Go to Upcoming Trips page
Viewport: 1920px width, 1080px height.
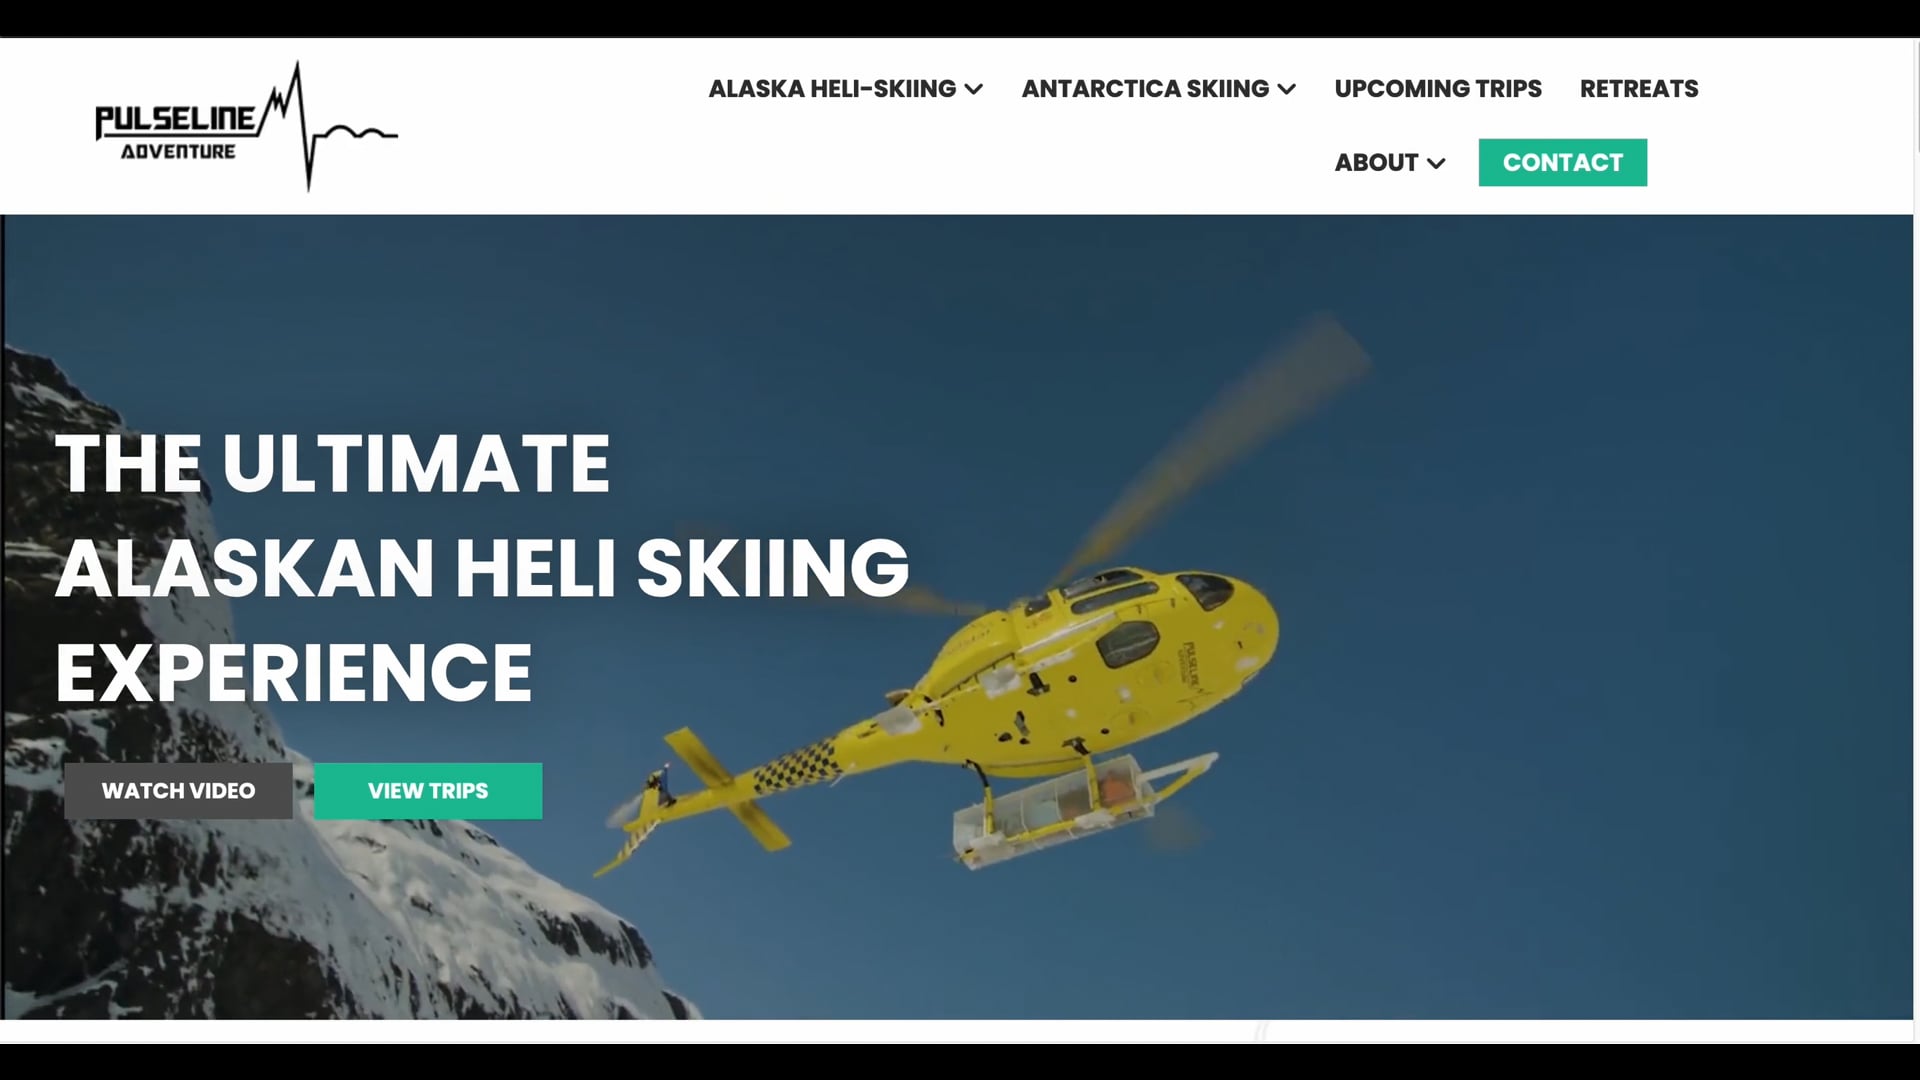pyautogui.click(x=1438, y=89)
